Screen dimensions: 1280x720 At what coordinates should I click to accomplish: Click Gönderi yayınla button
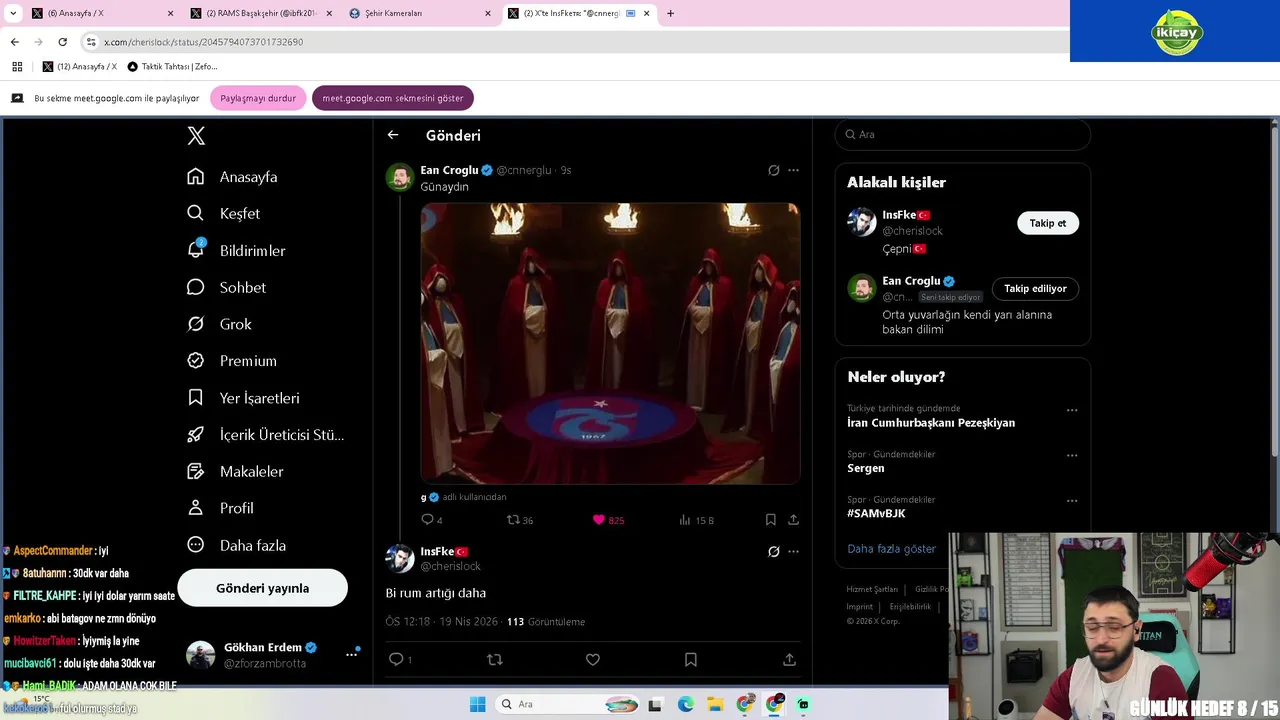tap(262, 588)
